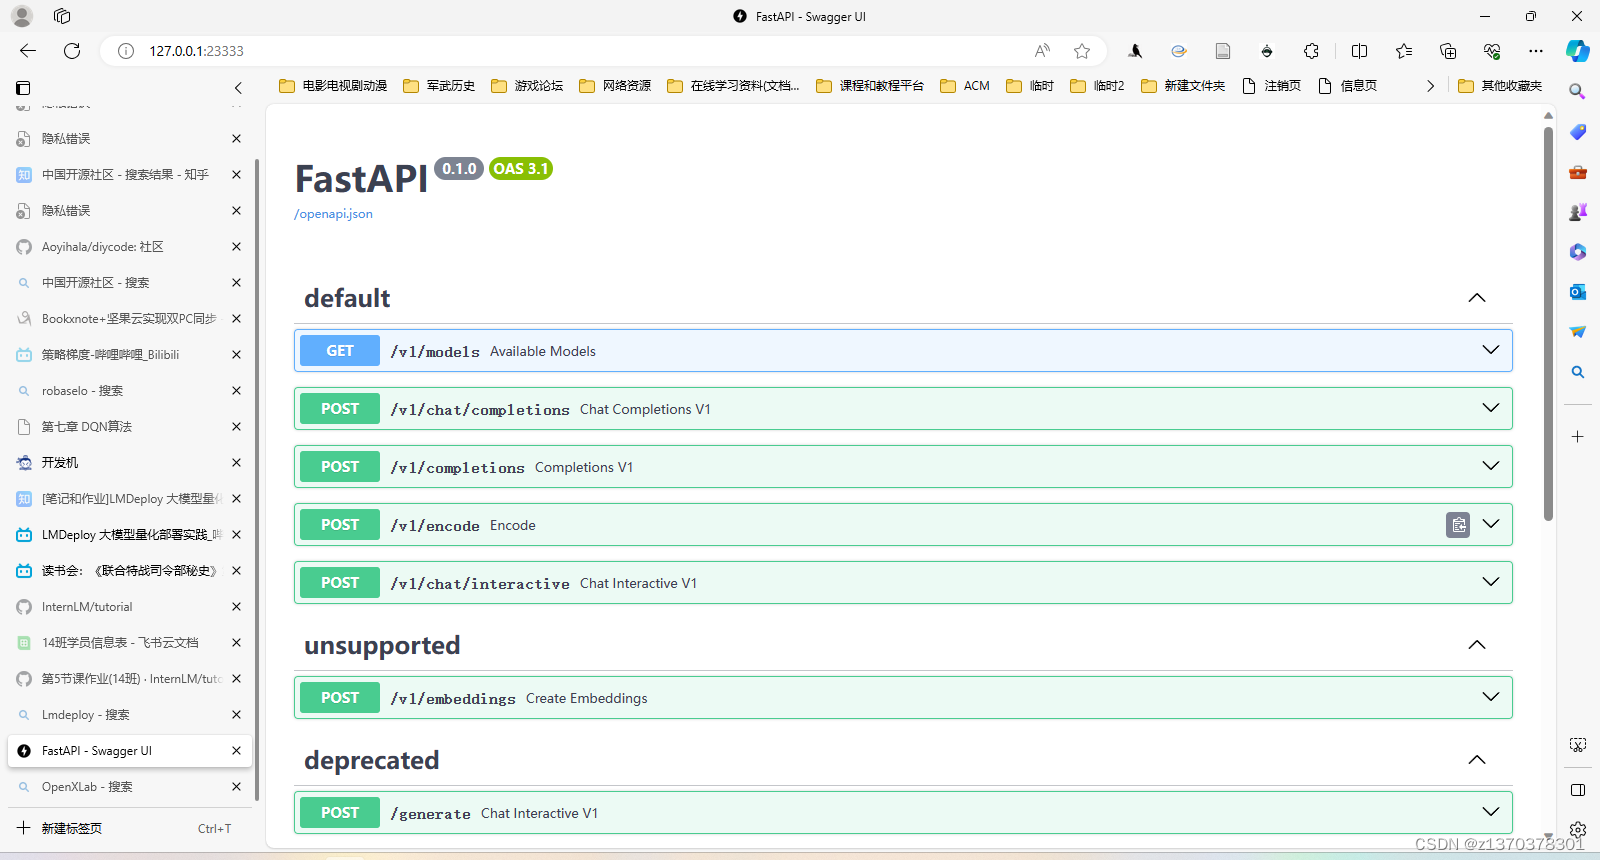Open 电影电视剧动漫 bookmarks folder
The height and width of the screenshot is (860, 1600).
pos(333,86)
